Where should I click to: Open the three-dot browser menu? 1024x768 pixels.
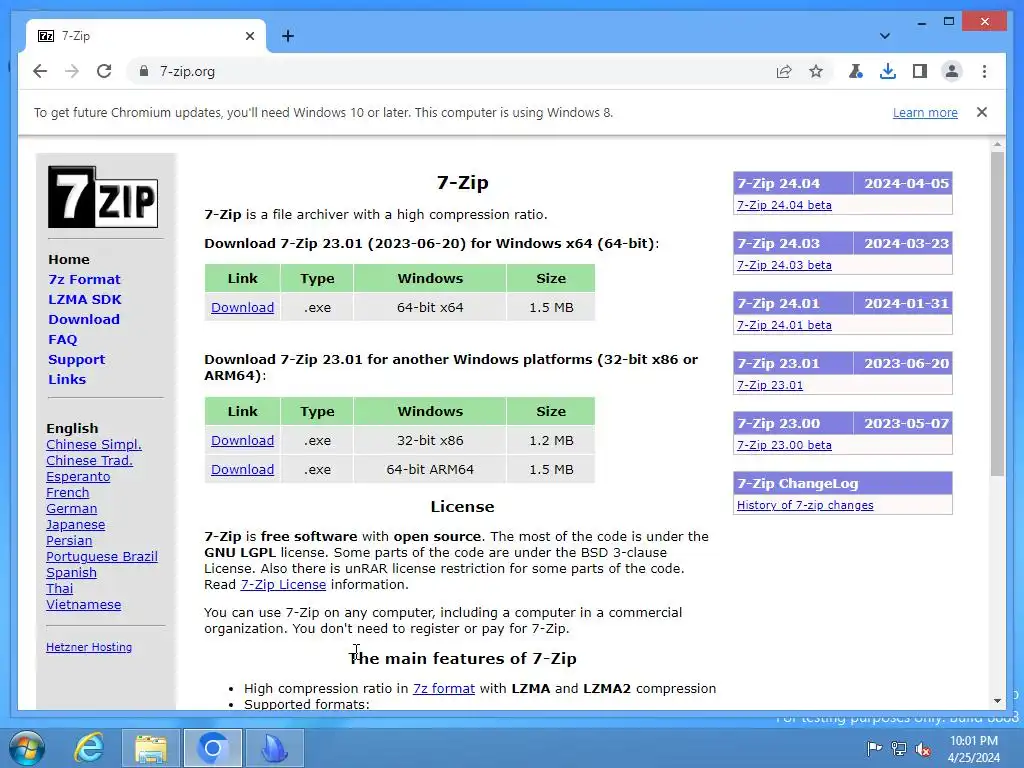point(984,71)
